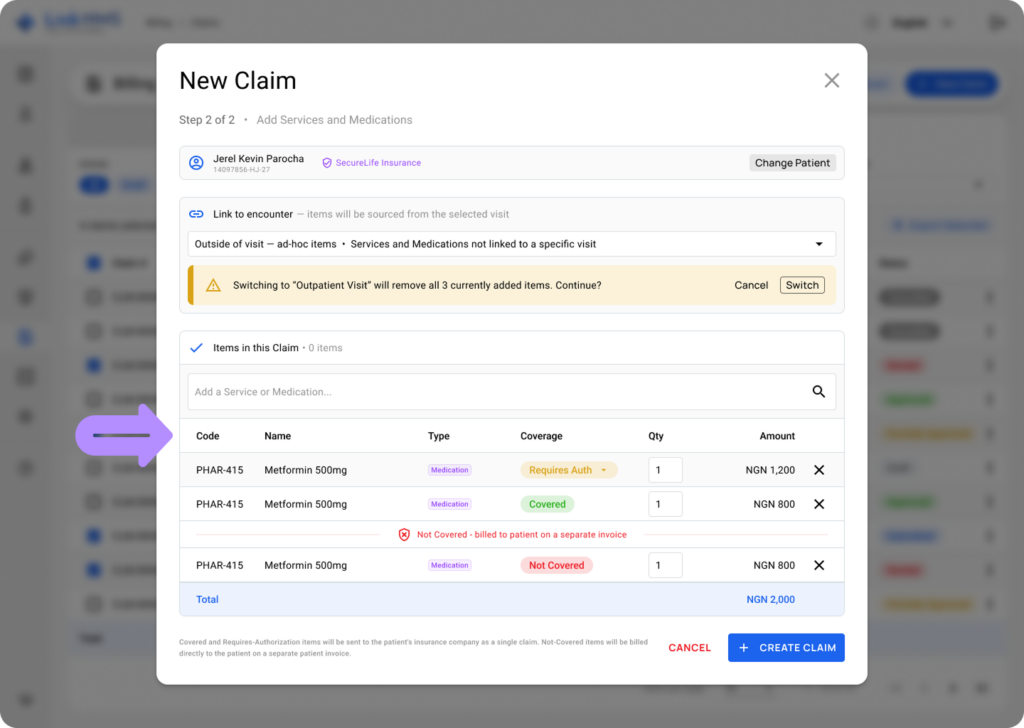Click the patient avatar icon
The image size is (1024, 728).
click(x=196, y=163)
